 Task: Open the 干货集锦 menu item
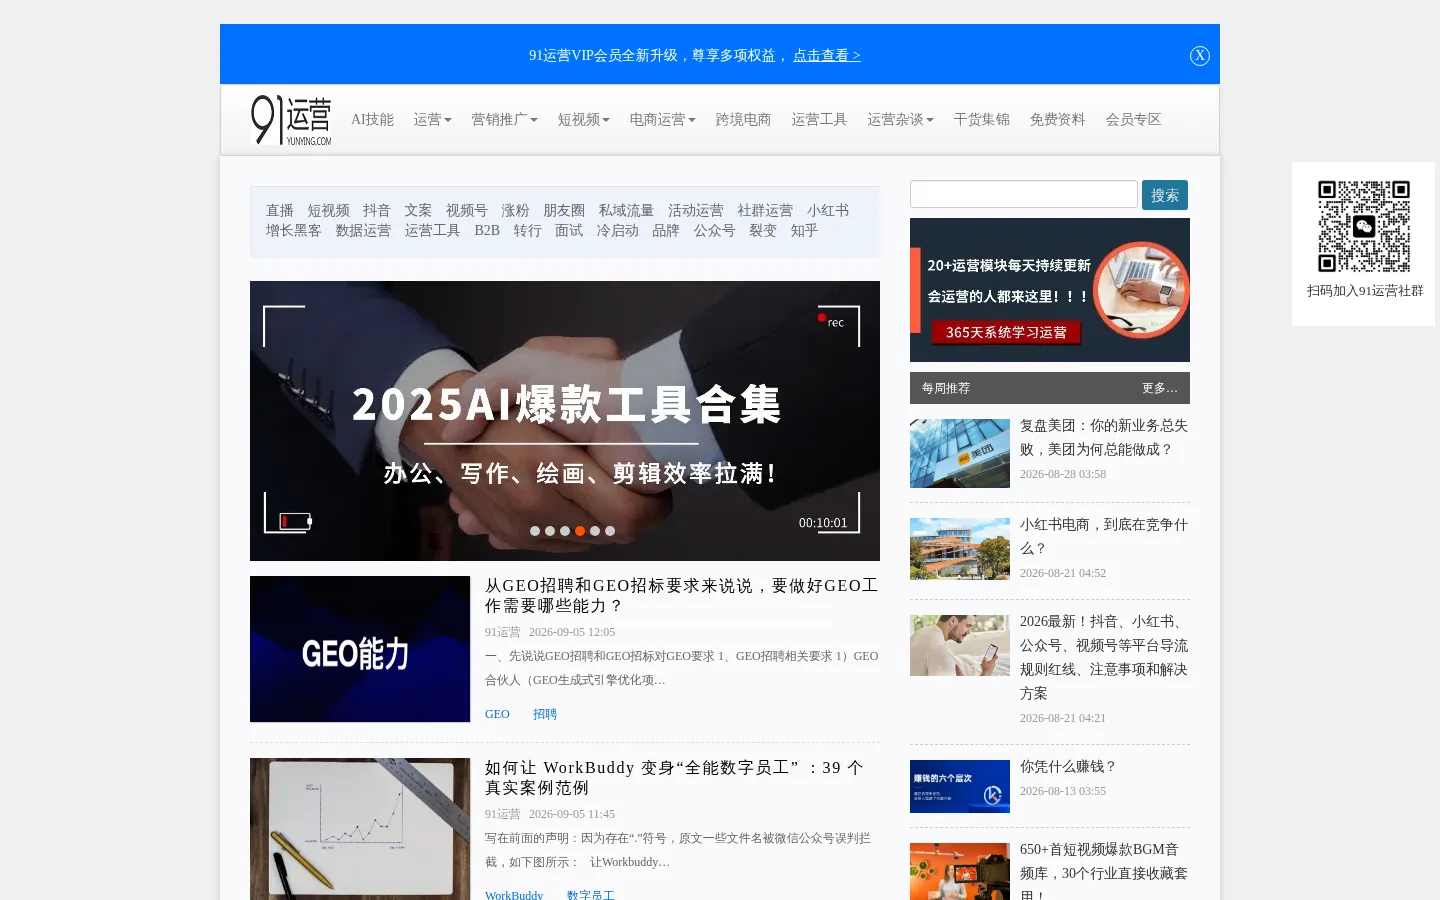tap(981, 120)
